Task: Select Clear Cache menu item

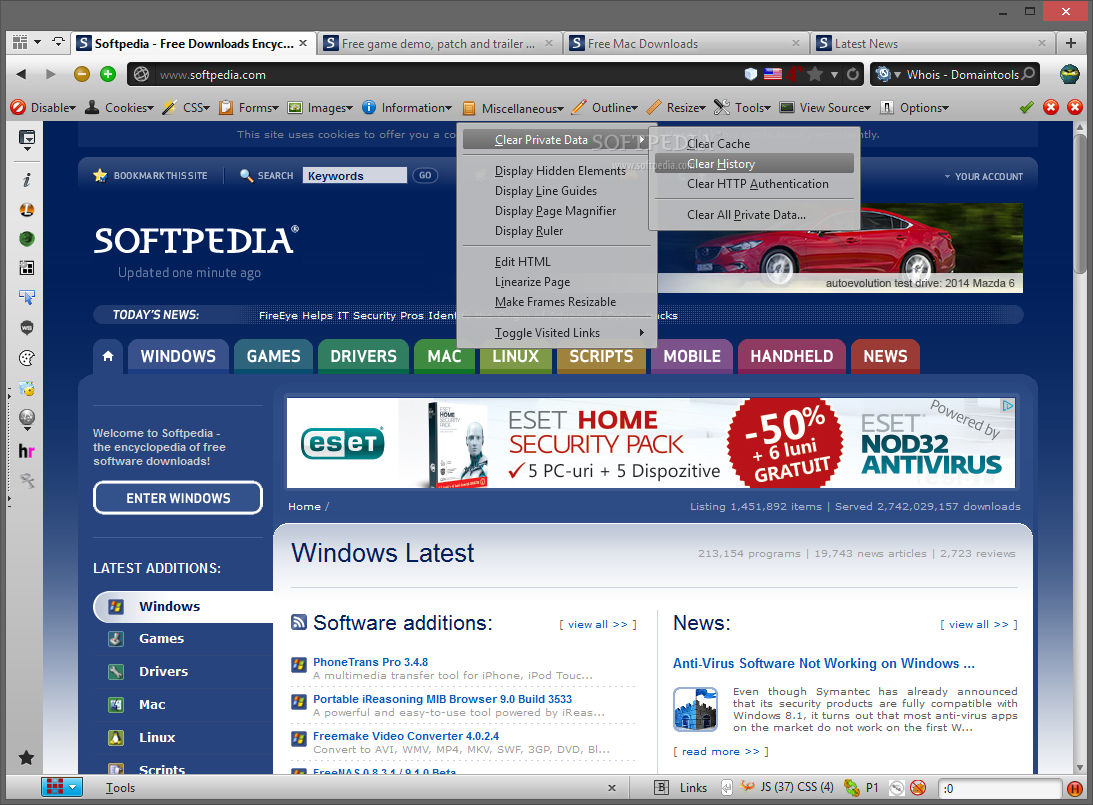Action: tap(753, 144)
